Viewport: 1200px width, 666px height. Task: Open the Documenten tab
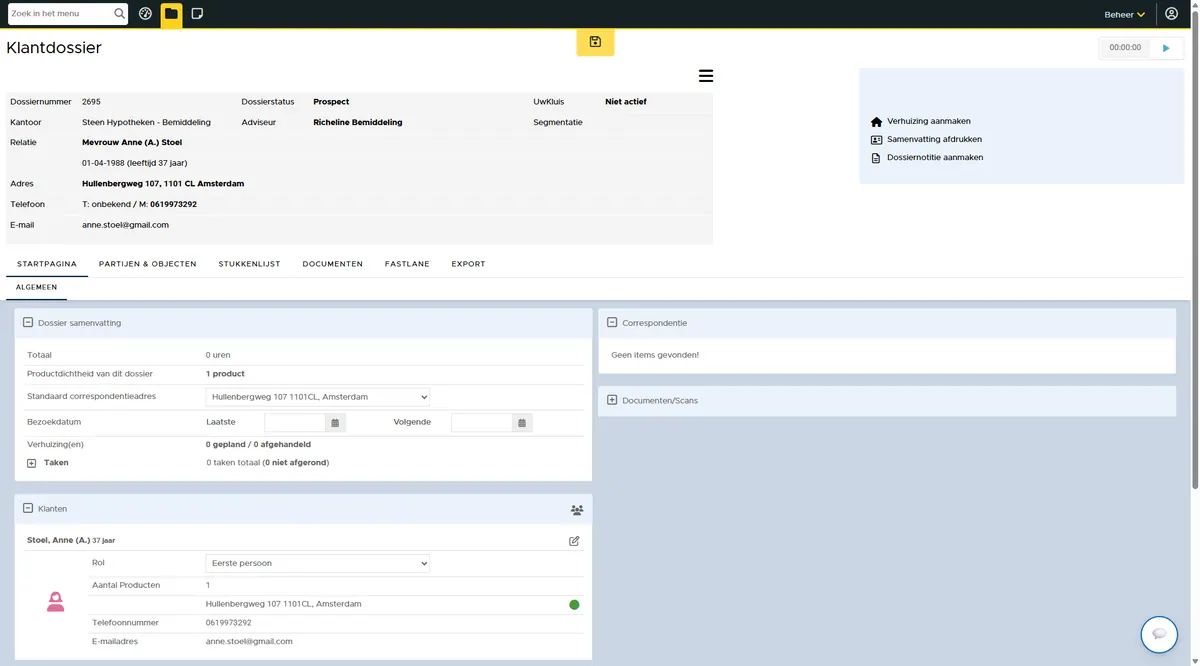333,264
